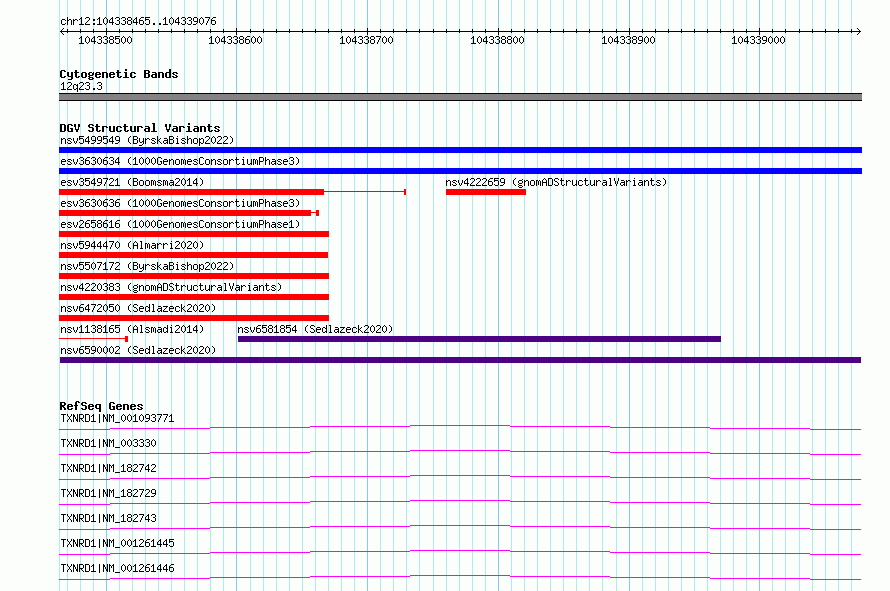The height and width of the screenshot is (591, 890).
Task: Select the red bar under esv3549721
Action: pos(191,192)
